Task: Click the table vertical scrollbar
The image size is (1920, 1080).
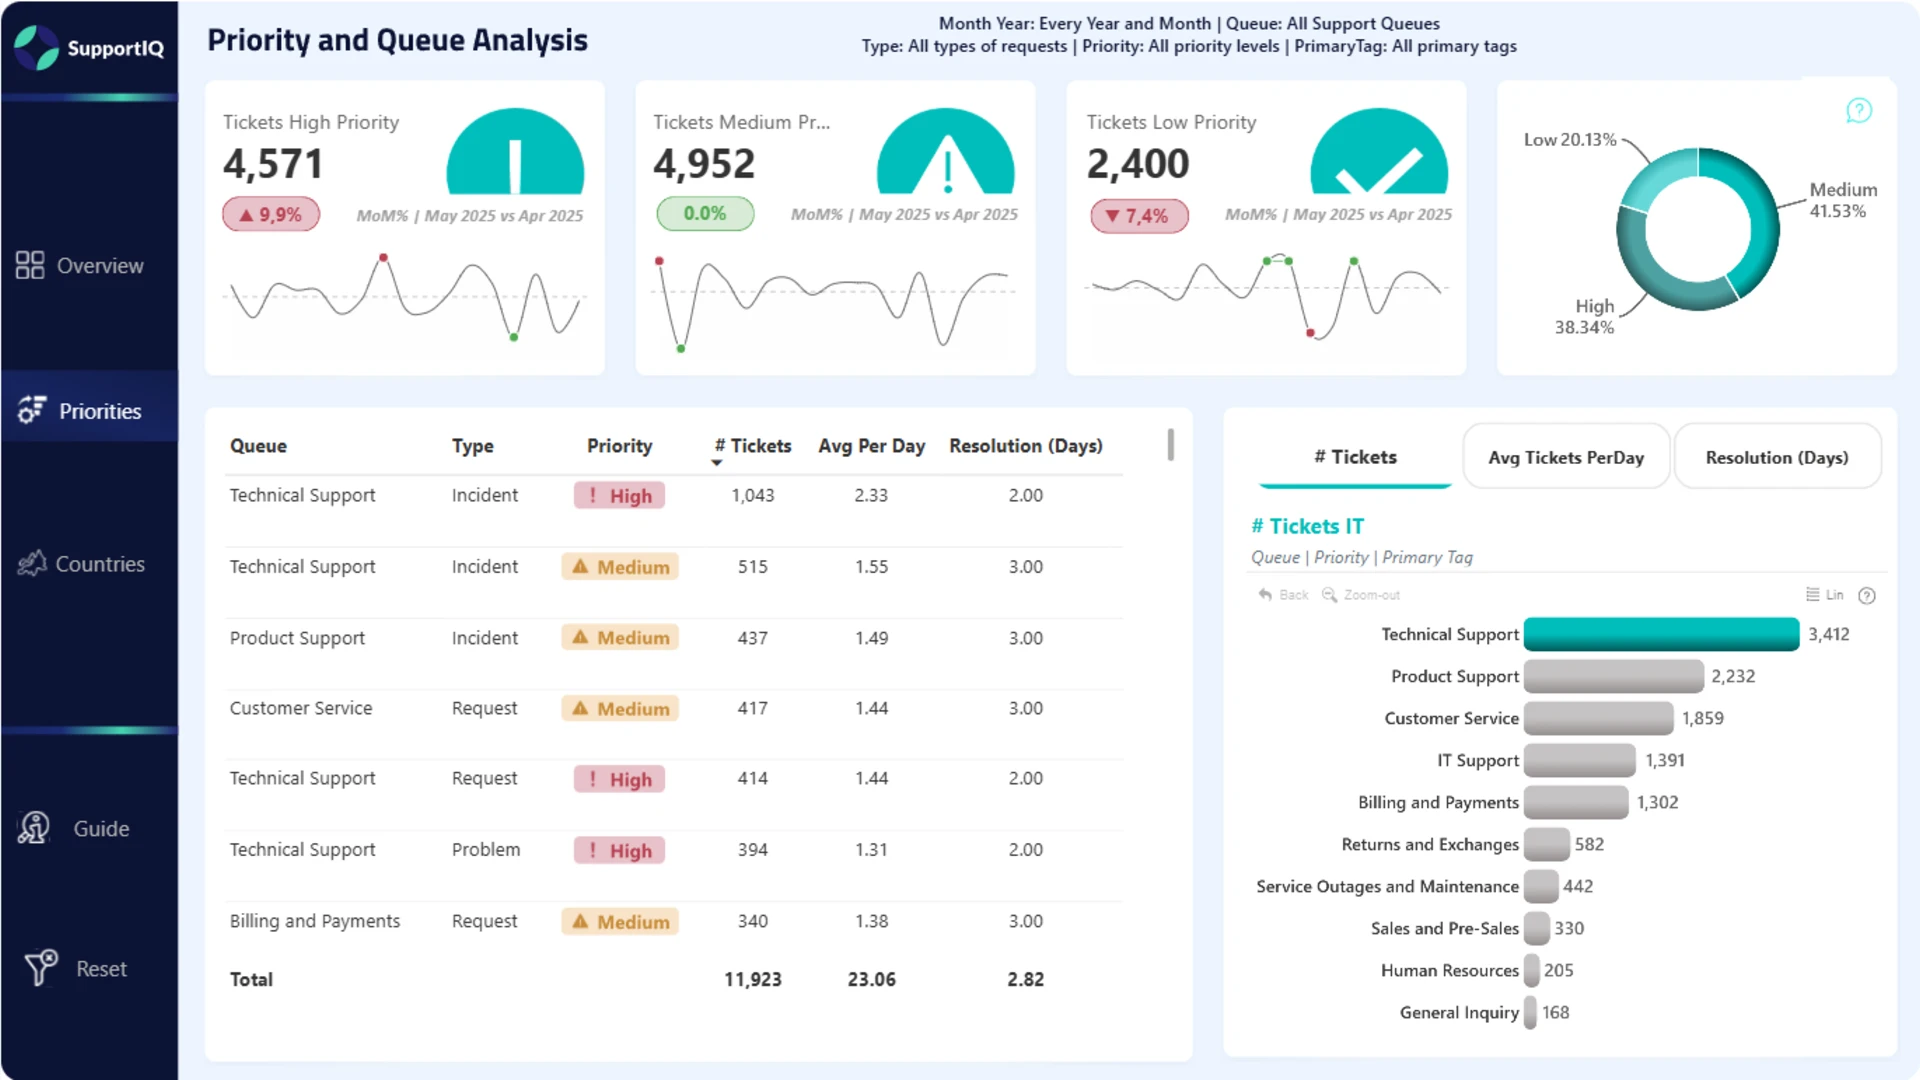Action: (1170, 445)
